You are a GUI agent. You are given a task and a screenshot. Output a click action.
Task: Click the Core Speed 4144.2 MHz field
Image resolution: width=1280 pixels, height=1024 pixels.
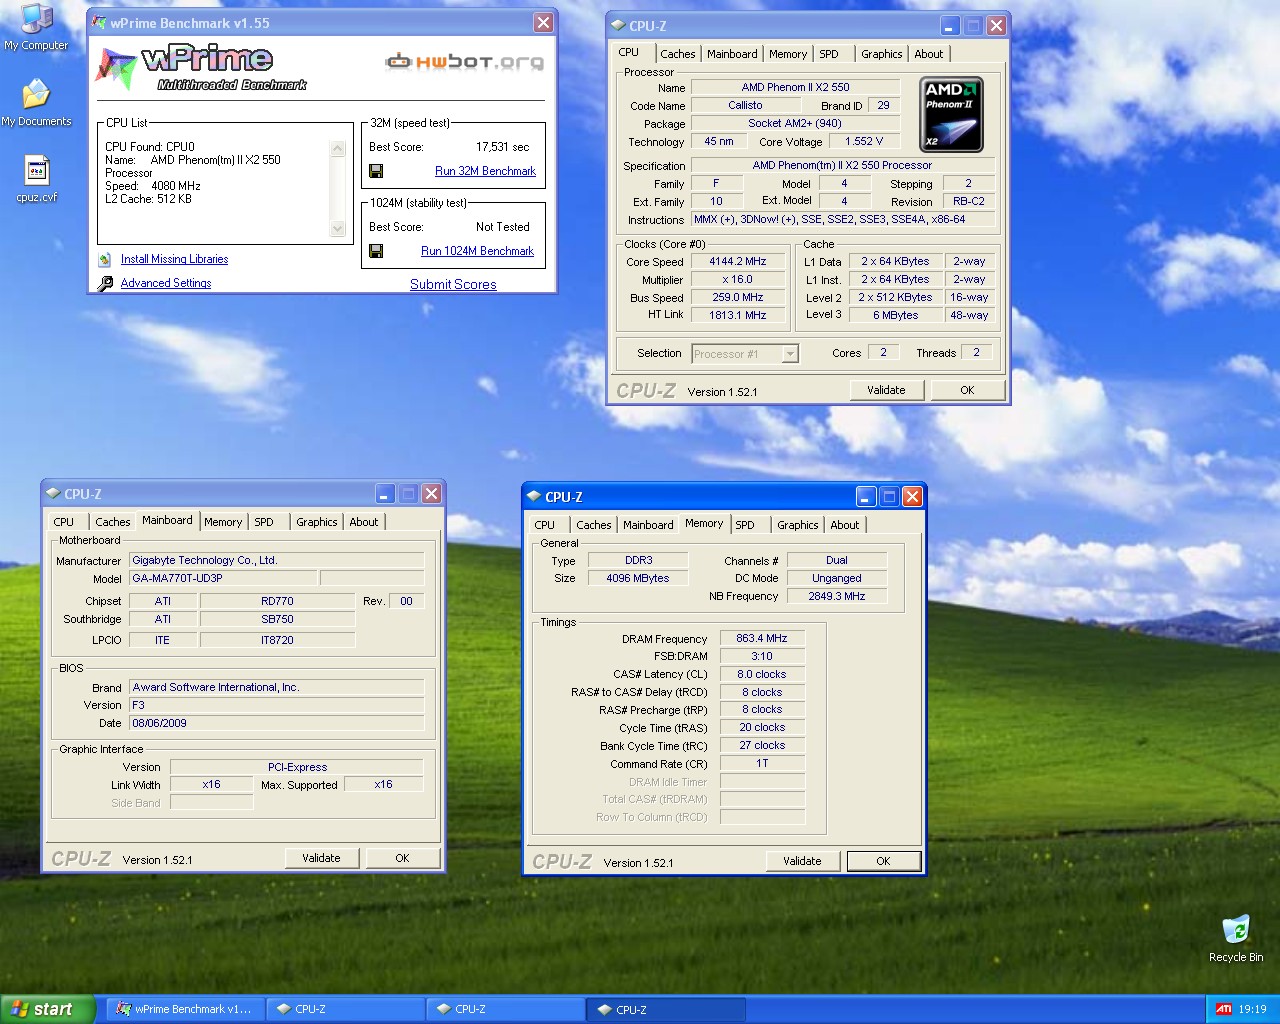[x=738, y=262]
